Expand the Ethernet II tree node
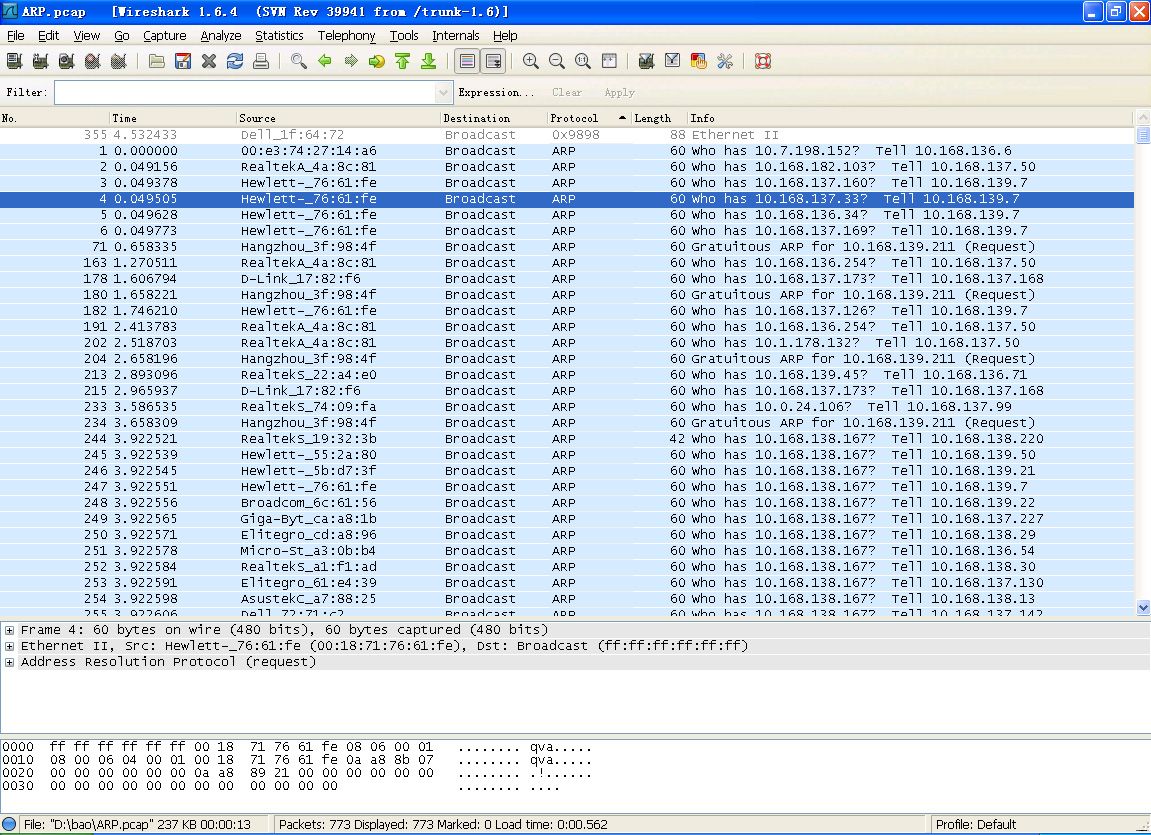 [9, 646]
